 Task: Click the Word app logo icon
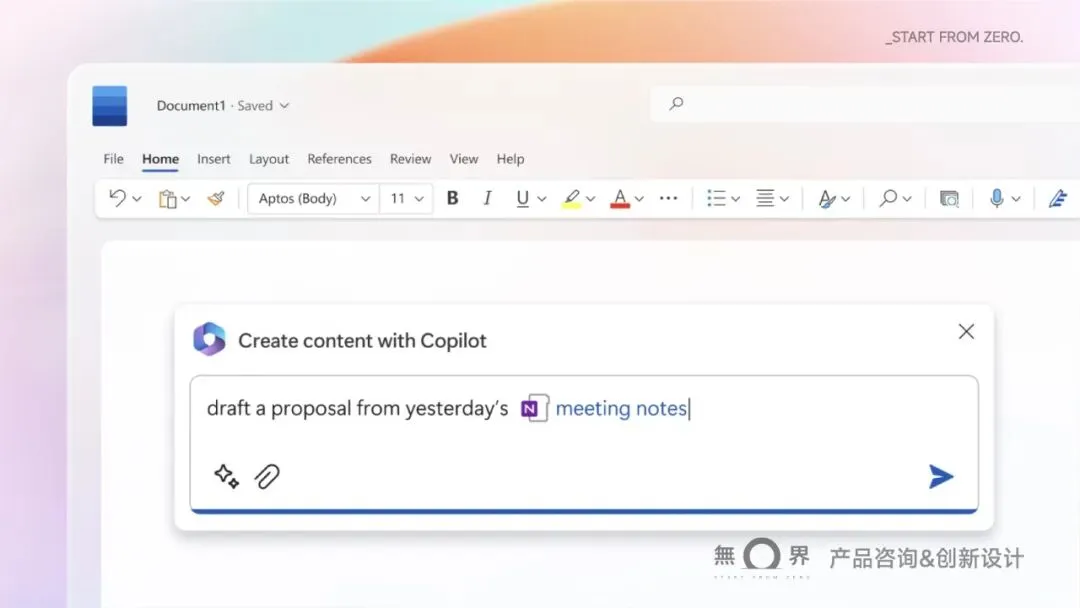[x=110, y=106]
